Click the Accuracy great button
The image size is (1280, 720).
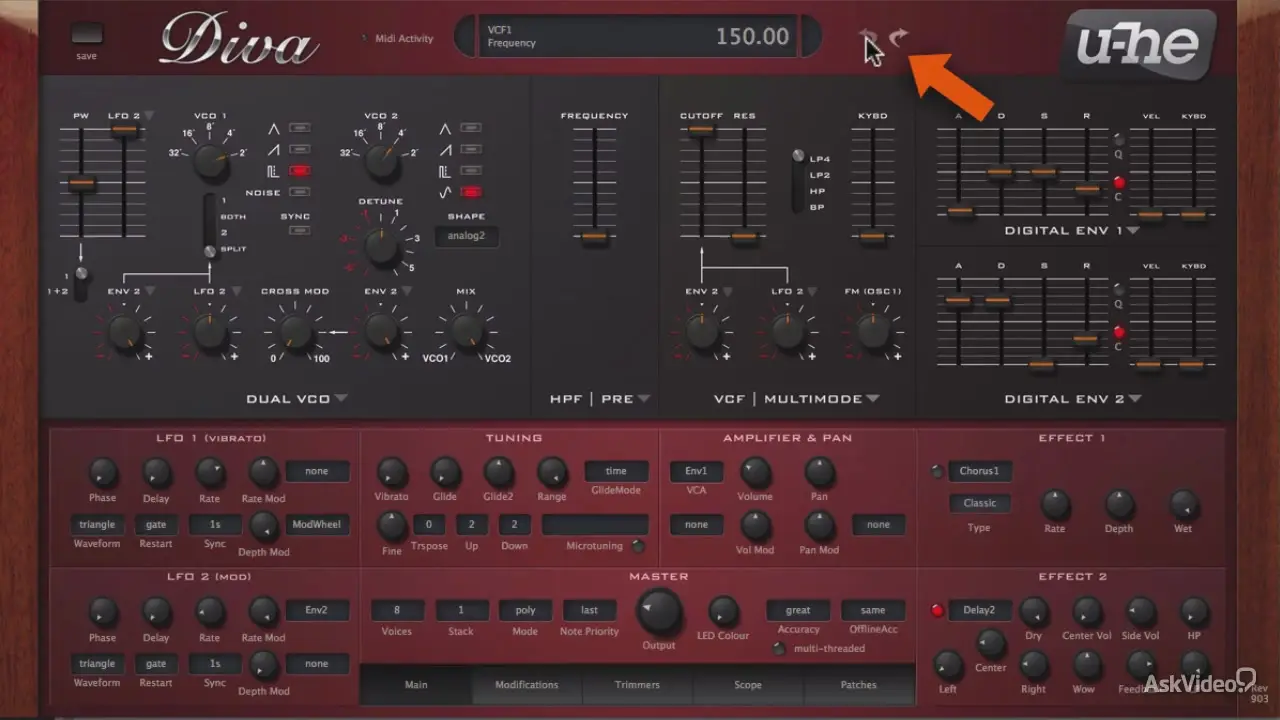point(798,610)
